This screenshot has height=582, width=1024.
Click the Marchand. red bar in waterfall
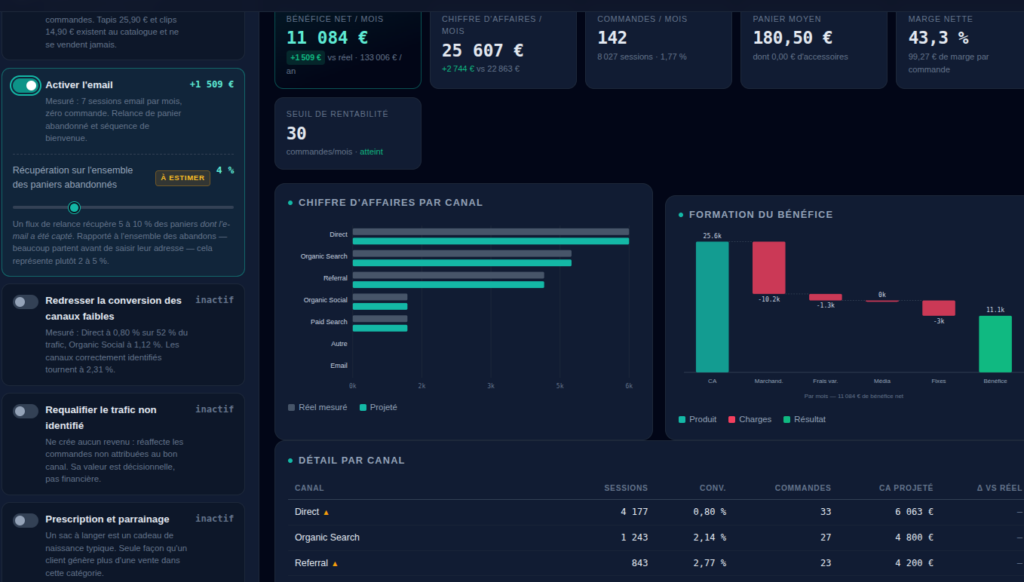coord(769,268)
